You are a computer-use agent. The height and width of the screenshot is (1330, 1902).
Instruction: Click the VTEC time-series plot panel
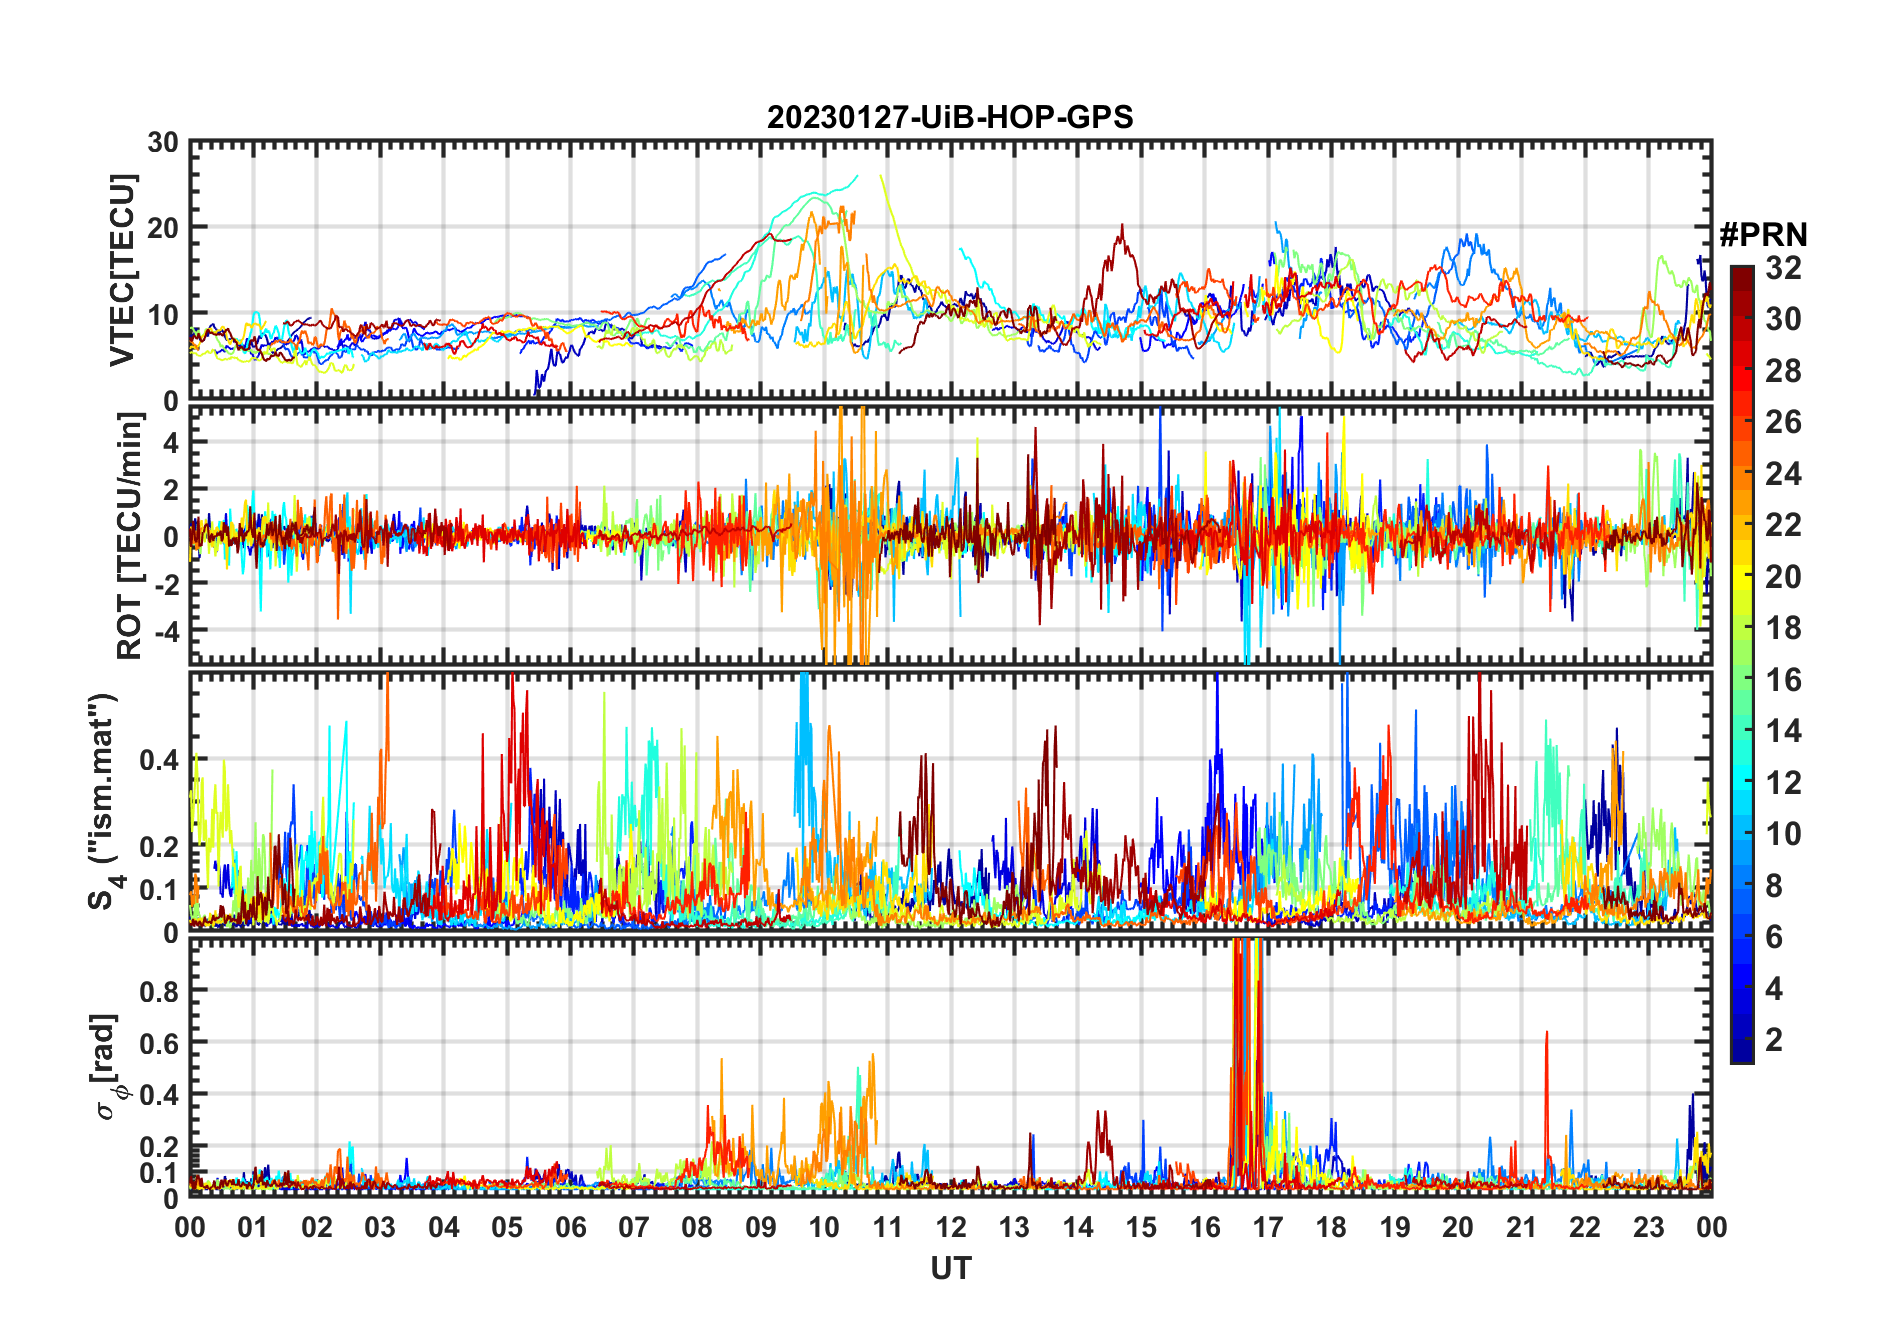point(951,270)
